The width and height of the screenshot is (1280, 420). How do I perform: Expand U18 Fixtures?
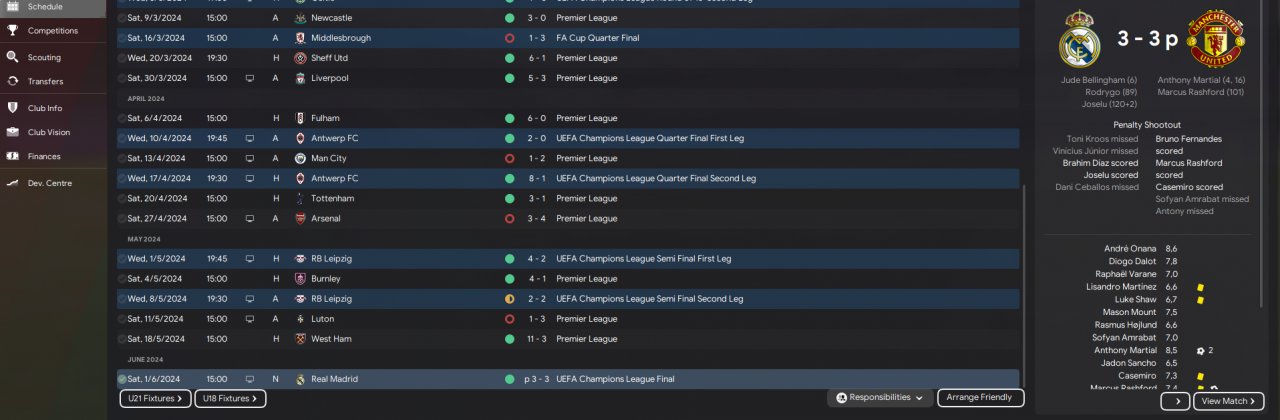pyautogui.click(x=229, y=399)
